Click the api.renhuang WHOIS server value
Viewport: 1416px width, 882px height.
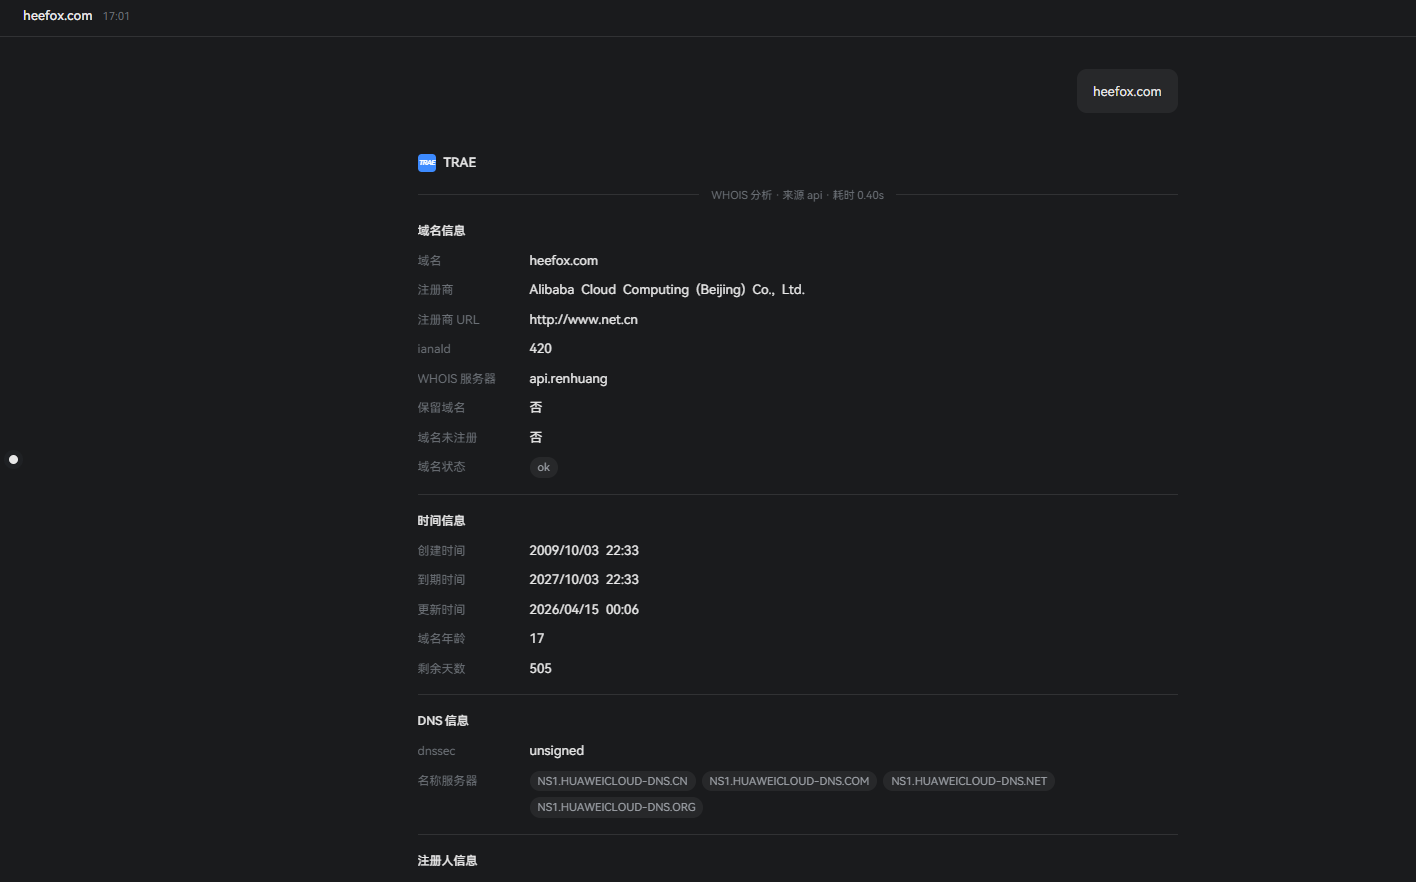[x=568, y=379]
